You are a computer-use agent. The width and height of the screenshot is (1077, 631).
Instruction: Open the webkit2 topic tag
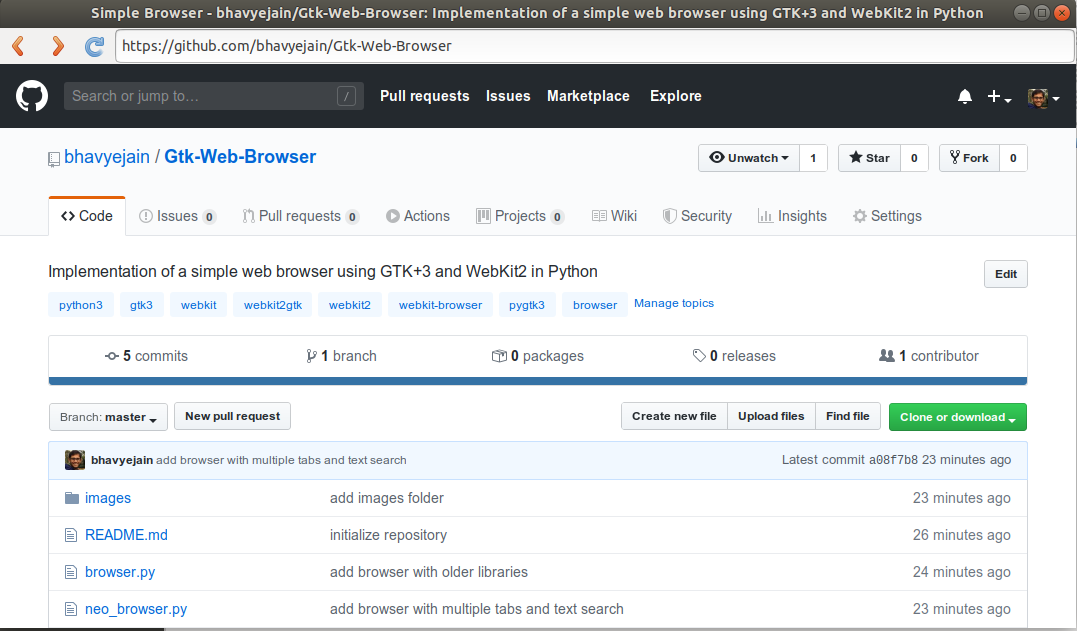coord(350,305)
